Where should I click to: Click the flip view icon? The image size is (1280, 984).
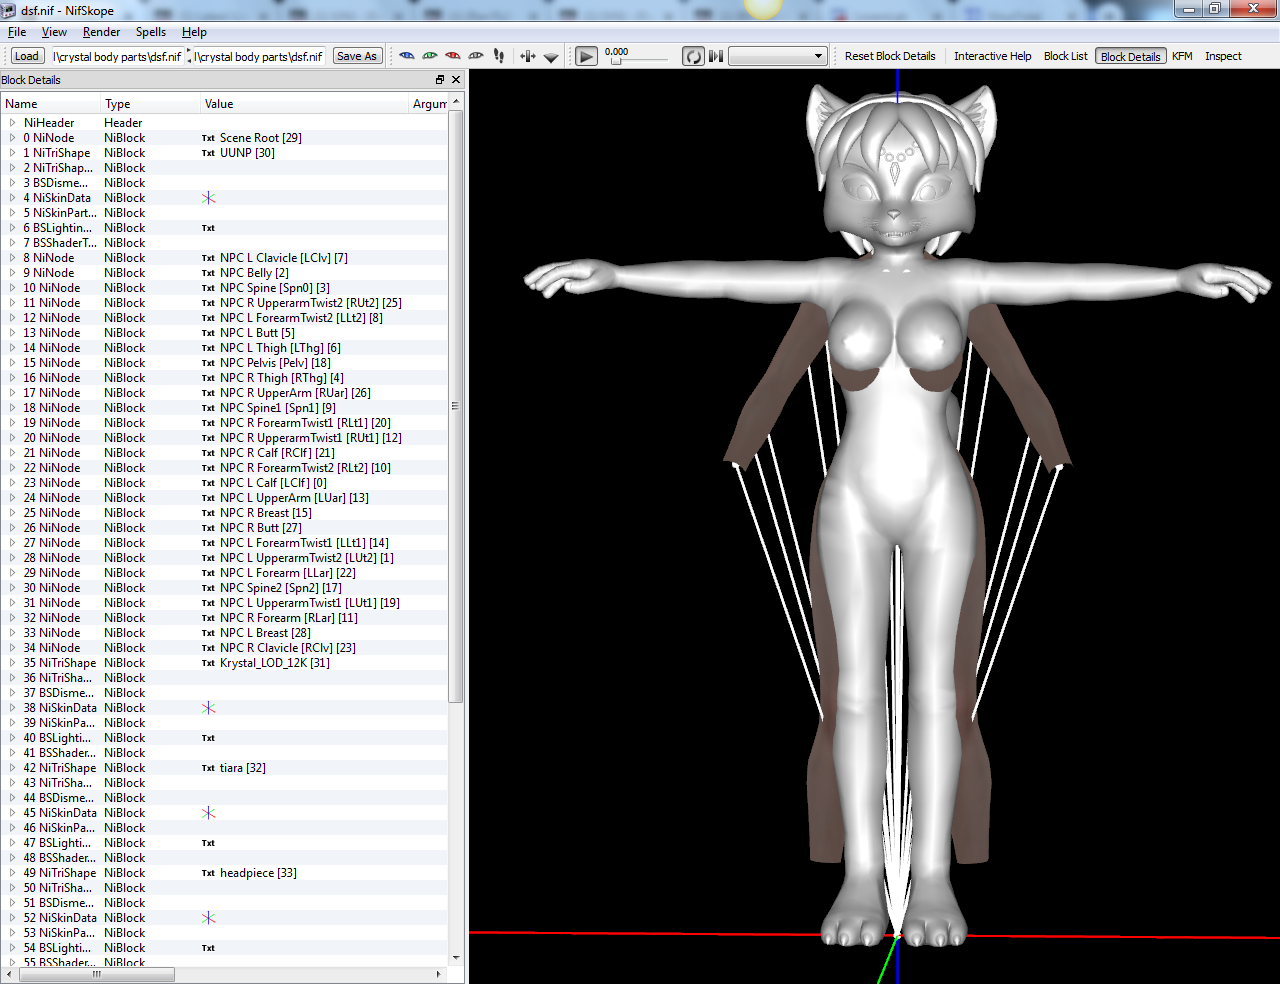(x=528, y=56)
